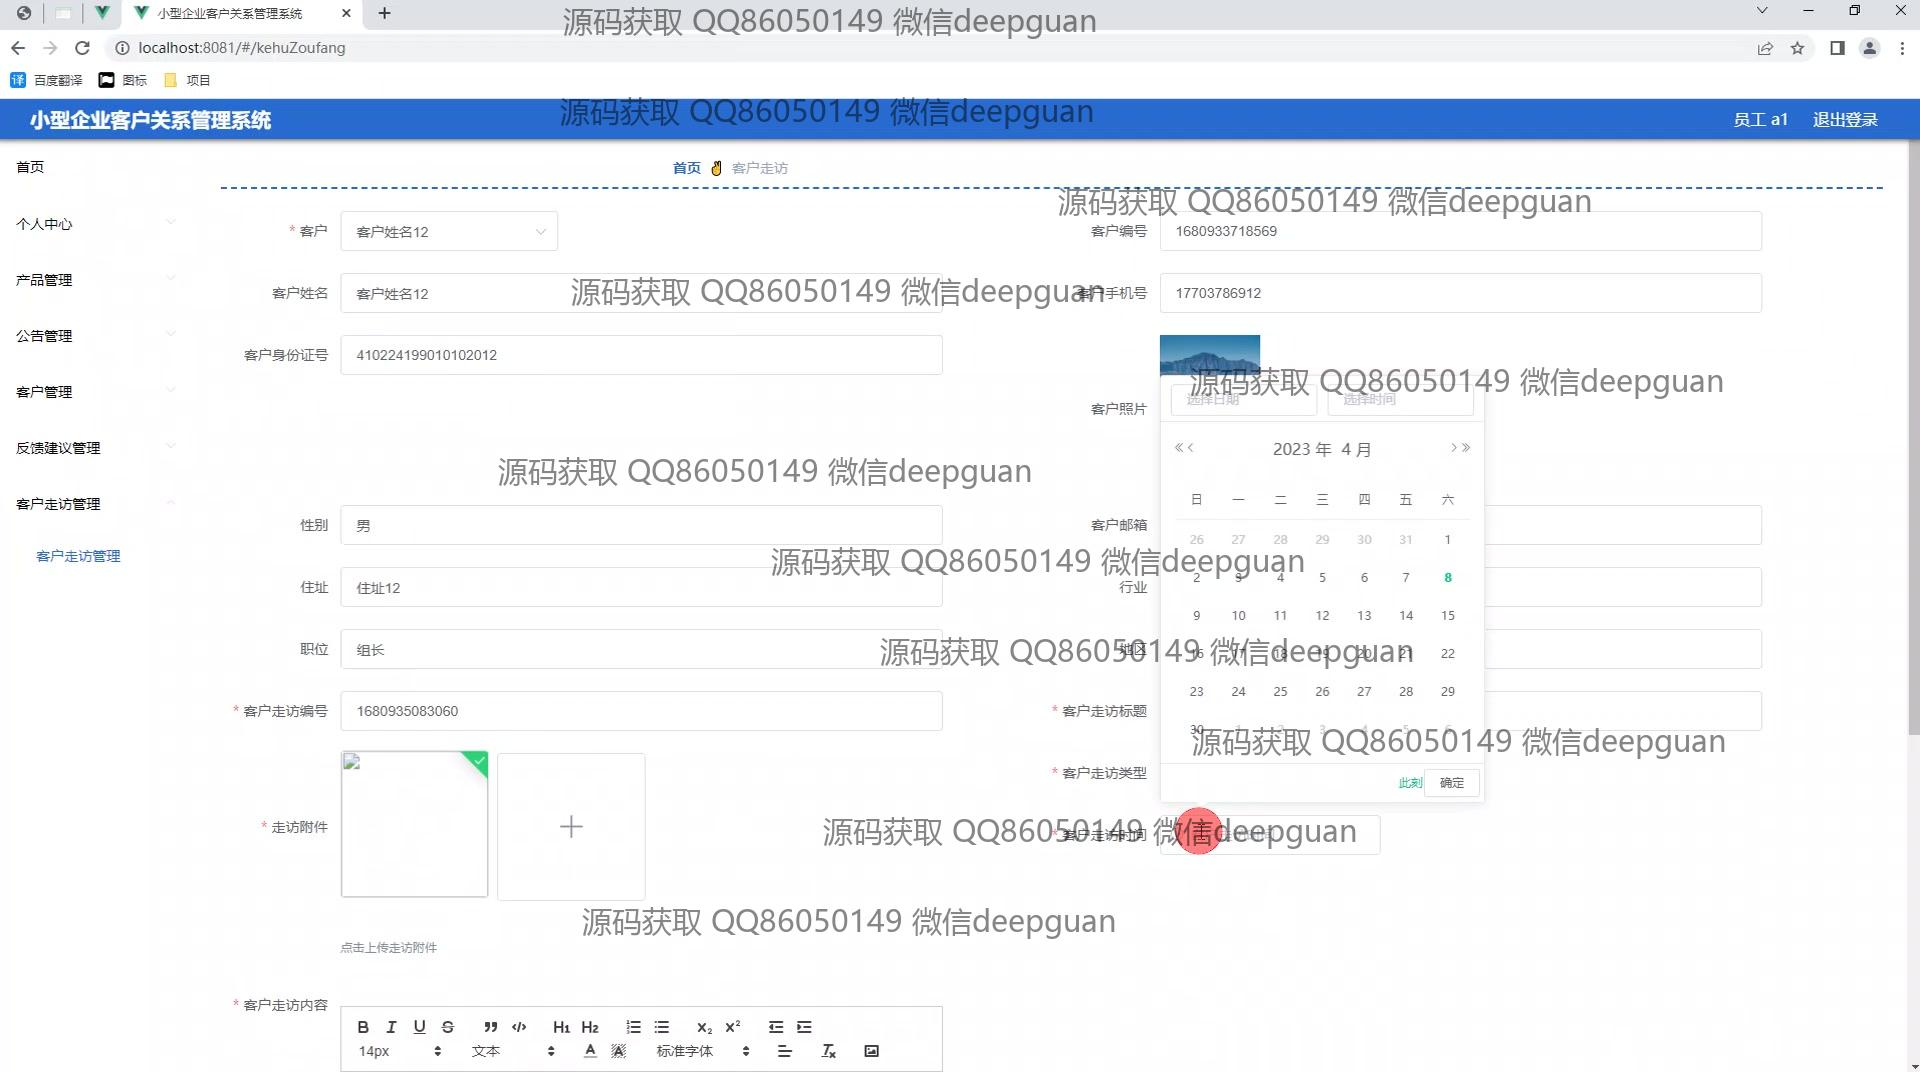The width and height of the screenshot is (1920, 1072).
Task: Select April 15 in the calendar
Action: (1447, 616)
